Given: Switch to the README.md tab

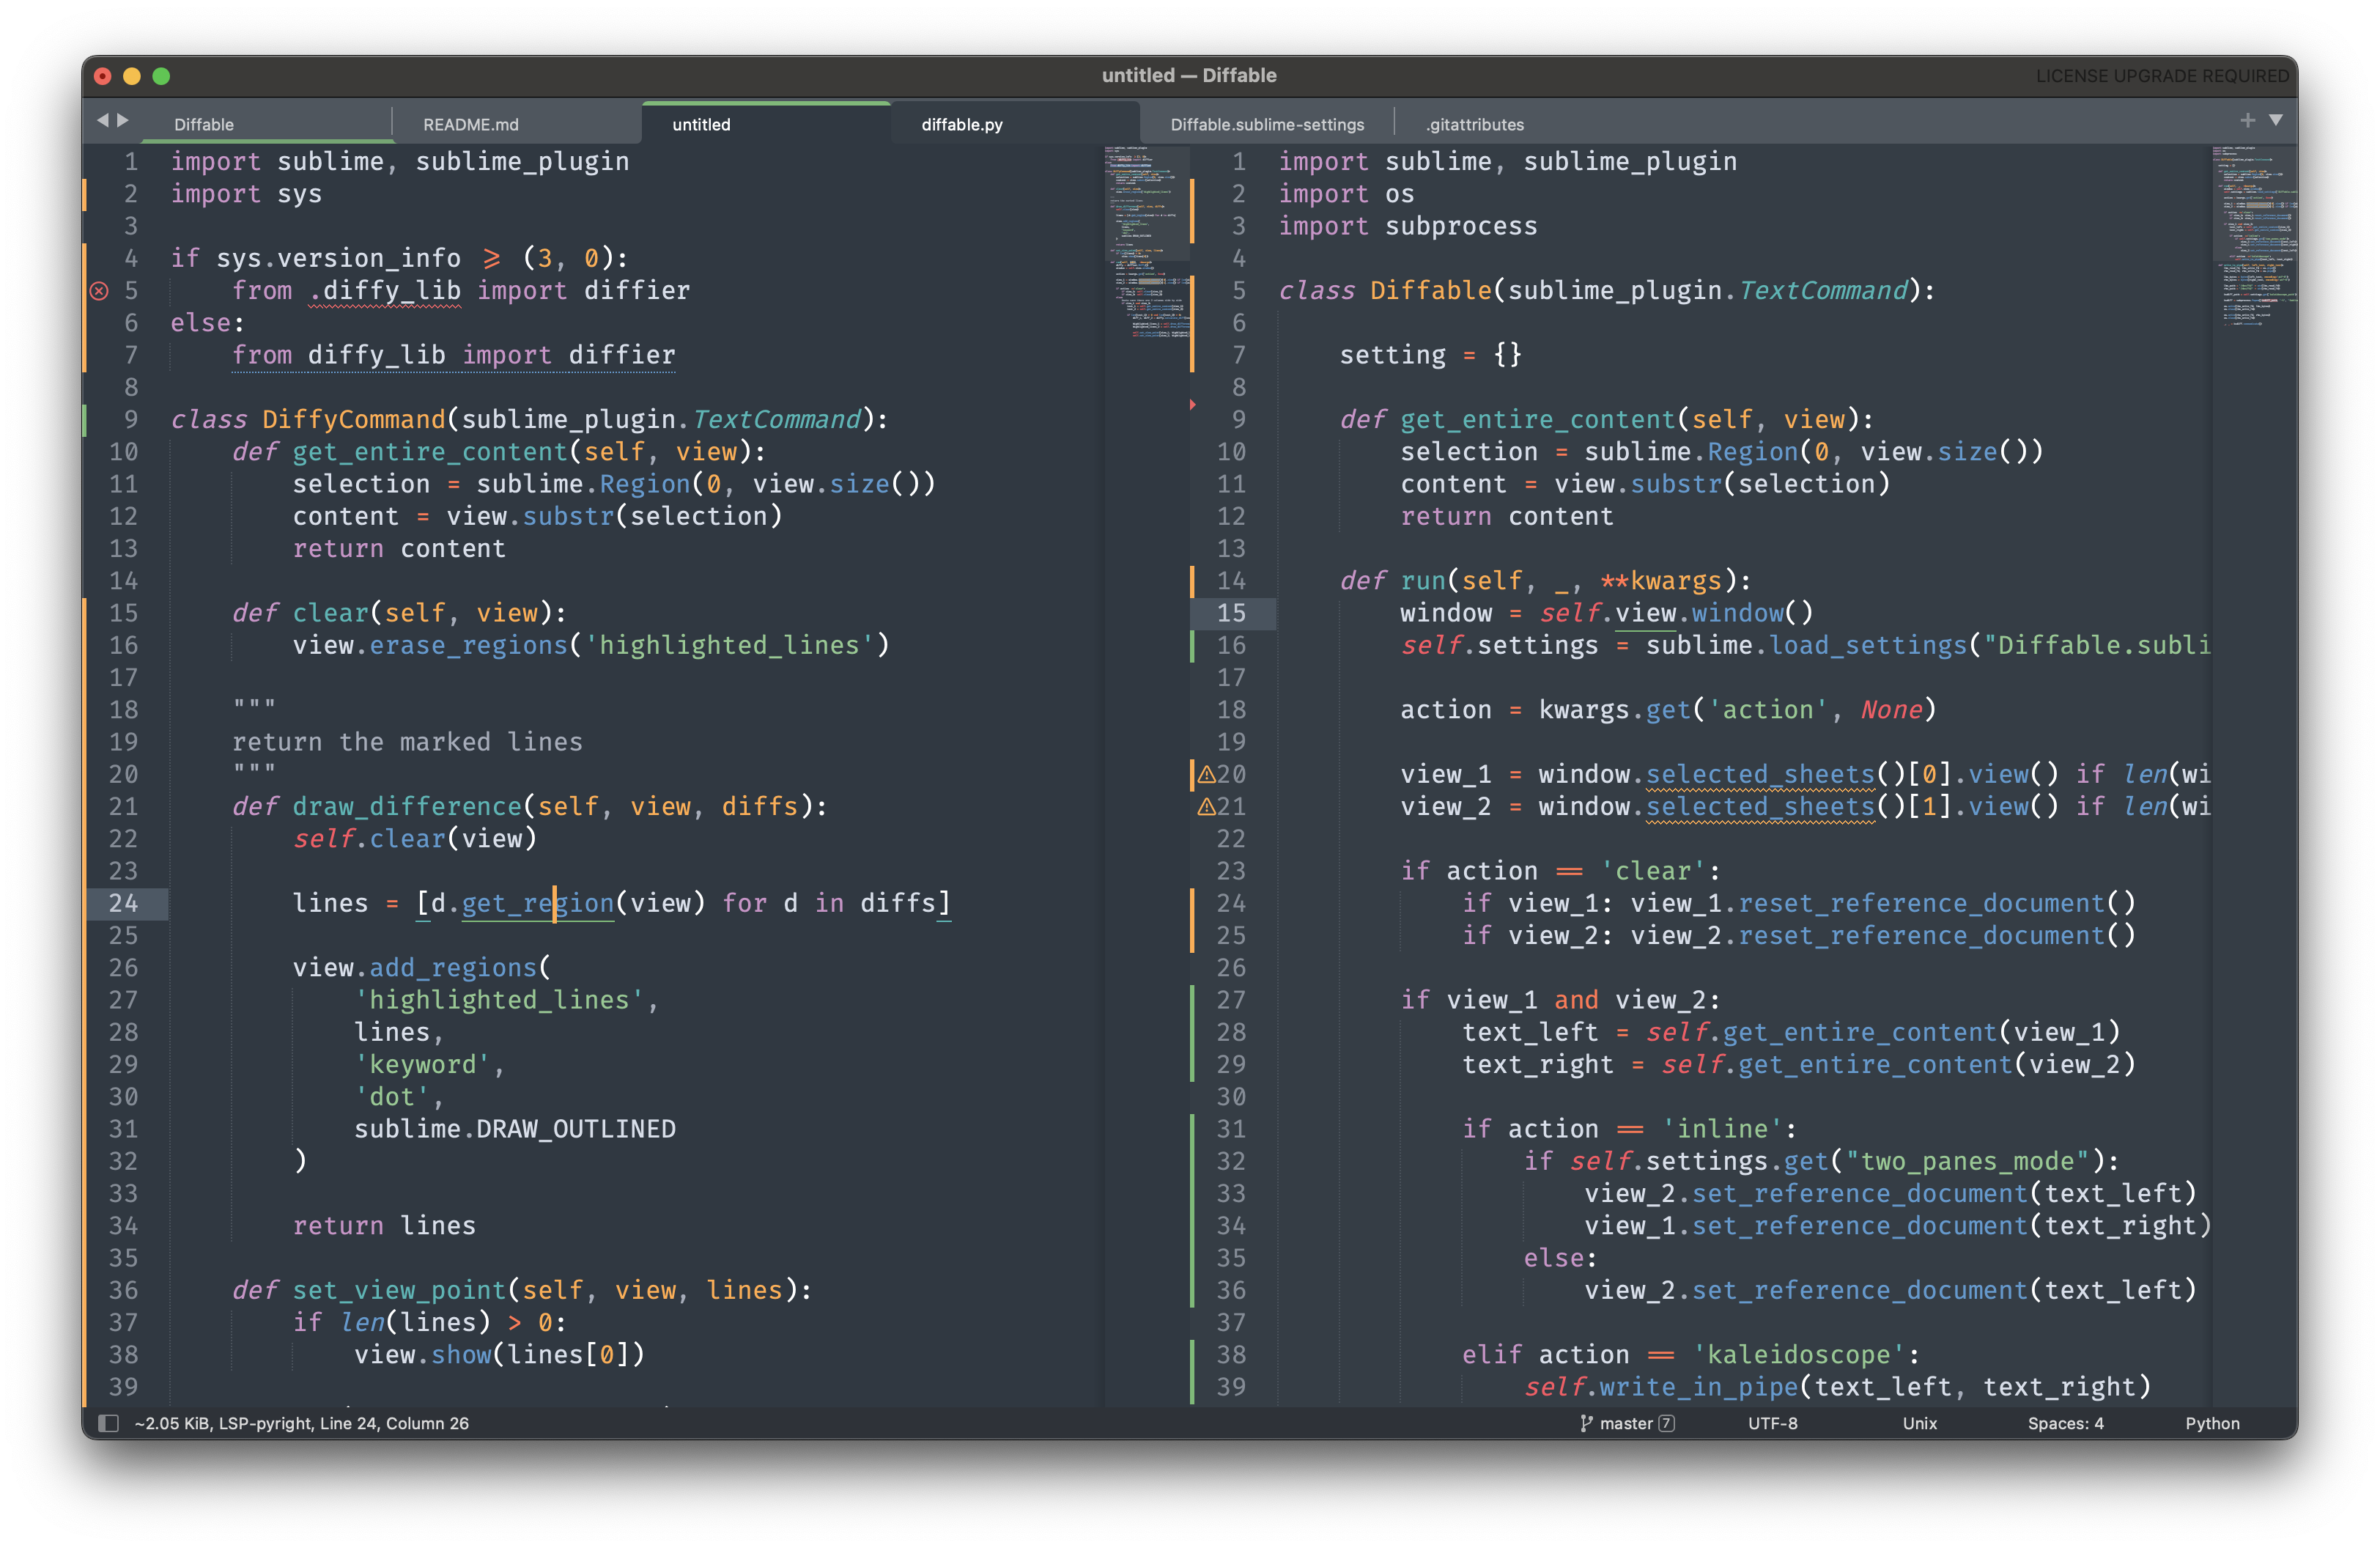Looking at the screenshot, I should (470, 125).
